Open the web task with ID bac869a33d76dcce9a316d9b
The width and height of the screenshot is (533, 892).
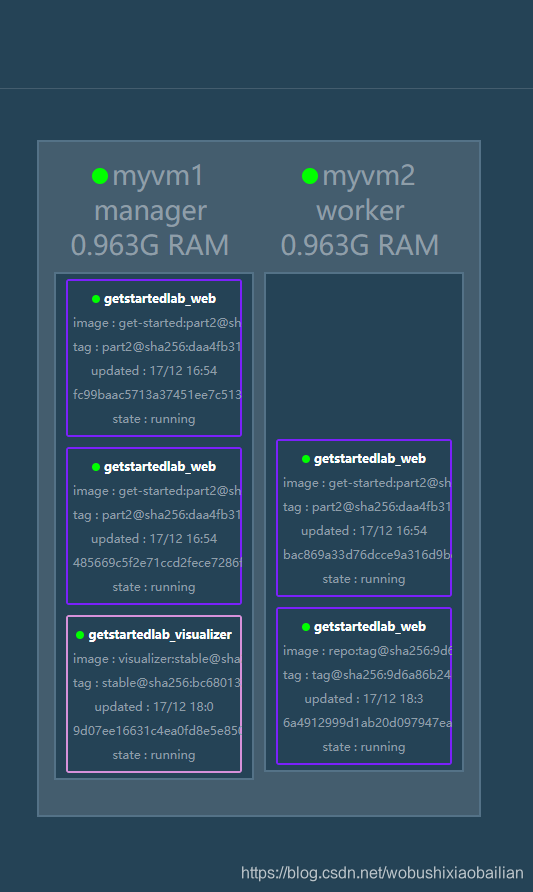pos(364,518)
